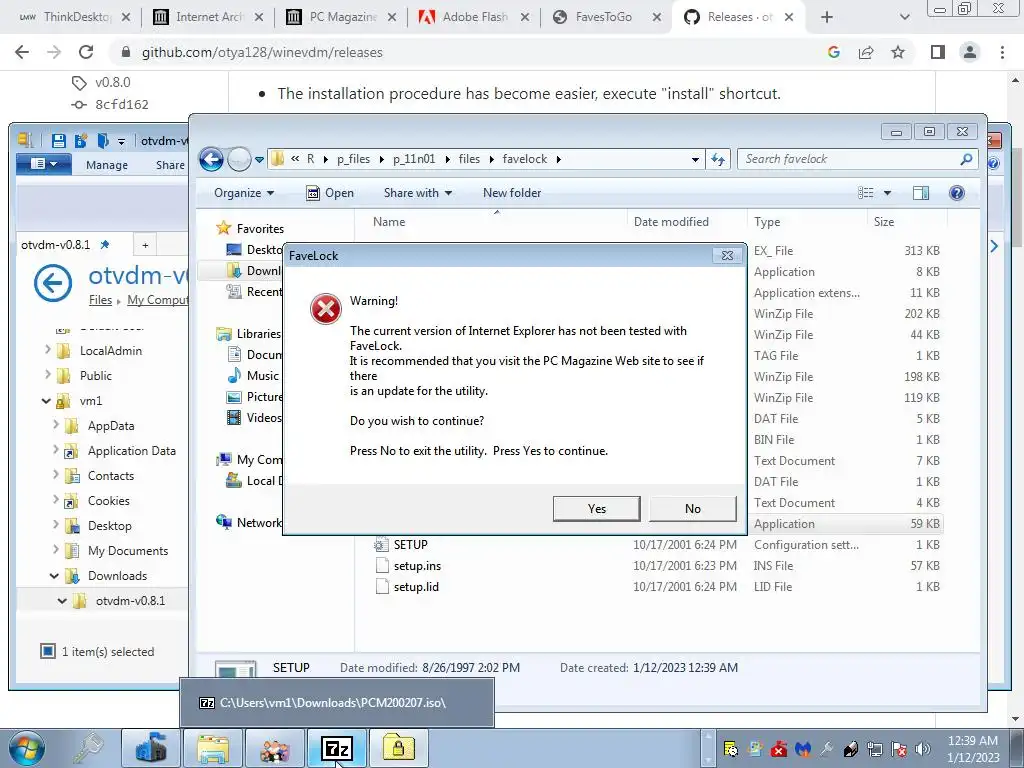Screen dimensions: 1024x768
Task: Refresh the favelock folder view
Action: point(718,159)
